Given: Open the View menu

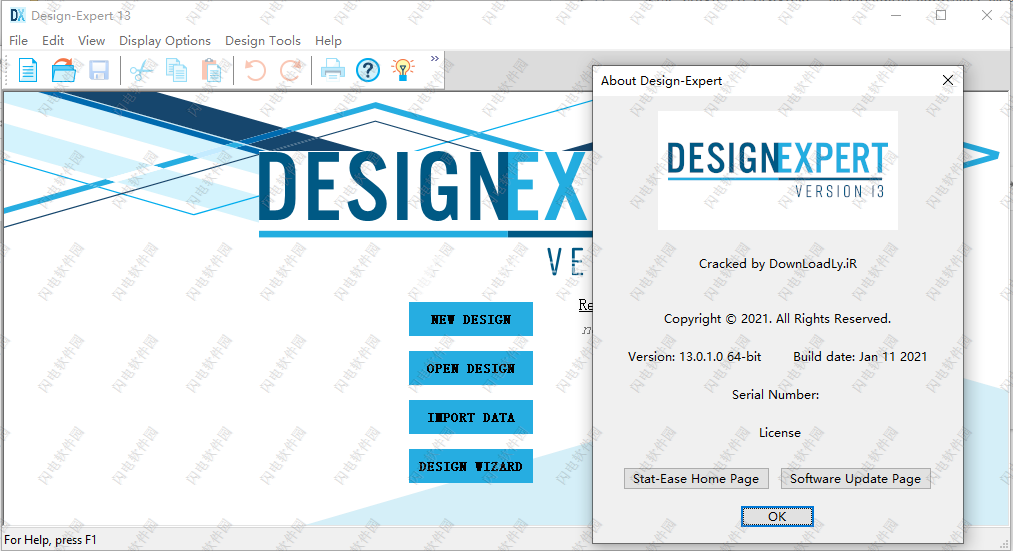Looking at the screenshot, I should tap(92, 41).
